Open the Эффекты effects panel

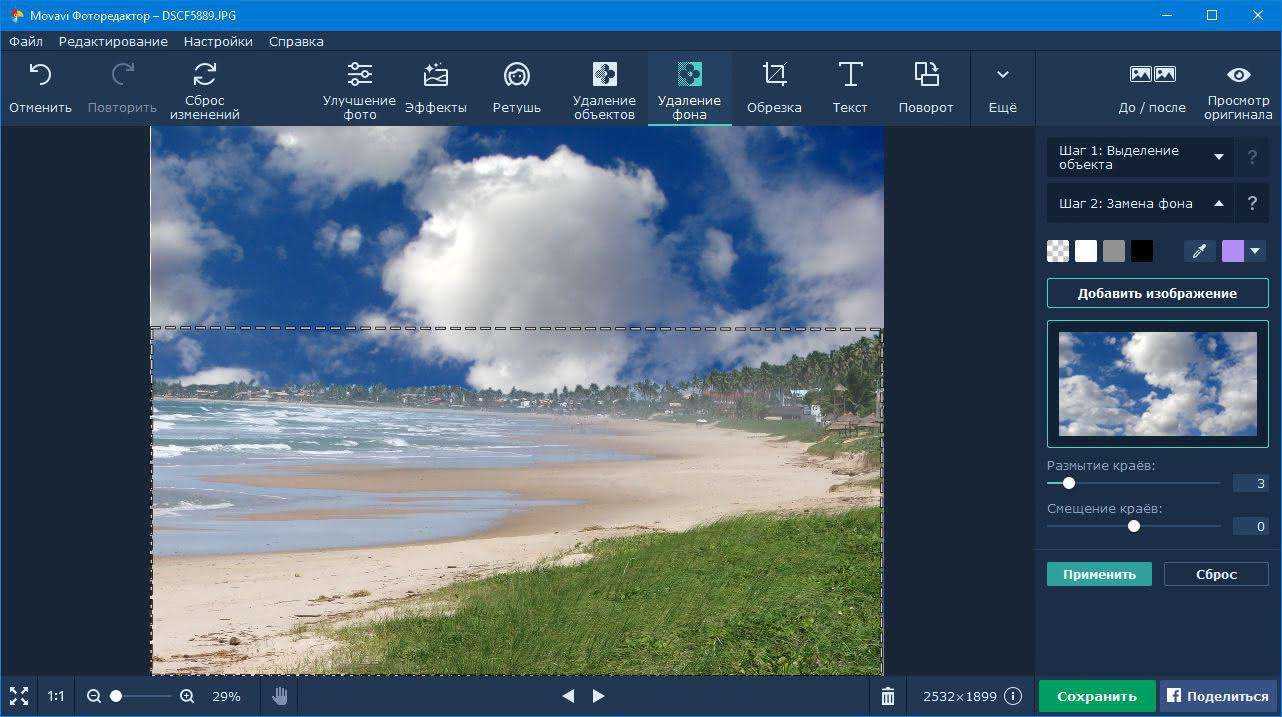coord(435,89)
